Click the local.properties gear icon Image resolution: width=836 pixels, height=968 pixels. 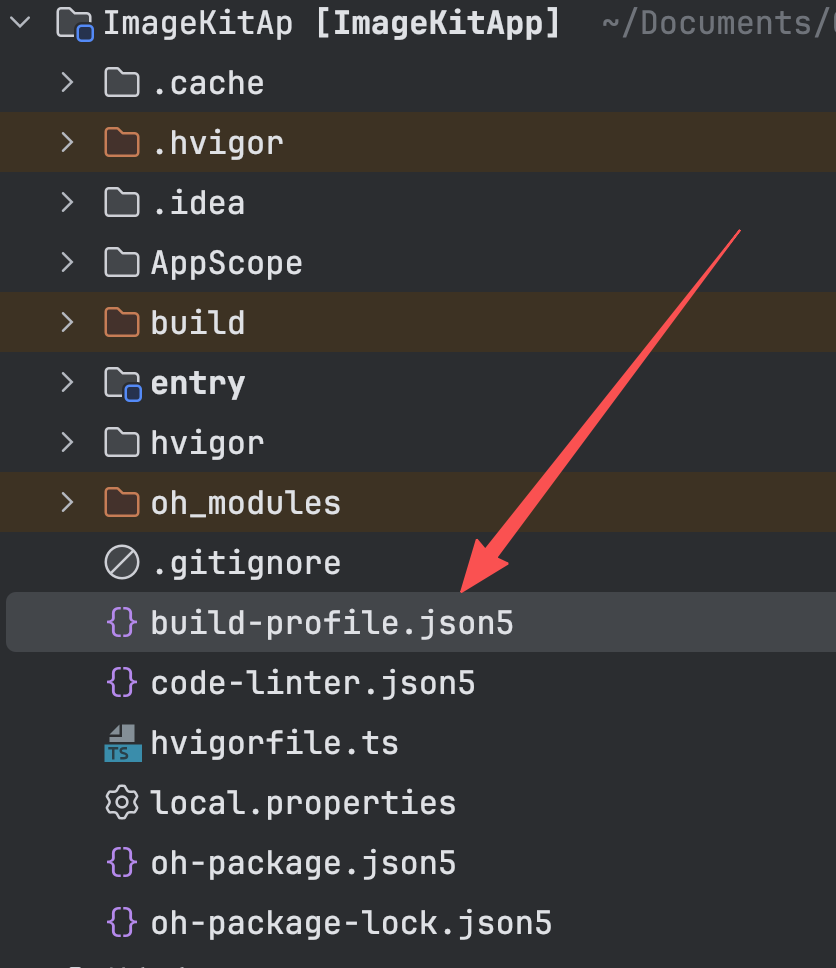pyautogui.click(x=122, y=803)
